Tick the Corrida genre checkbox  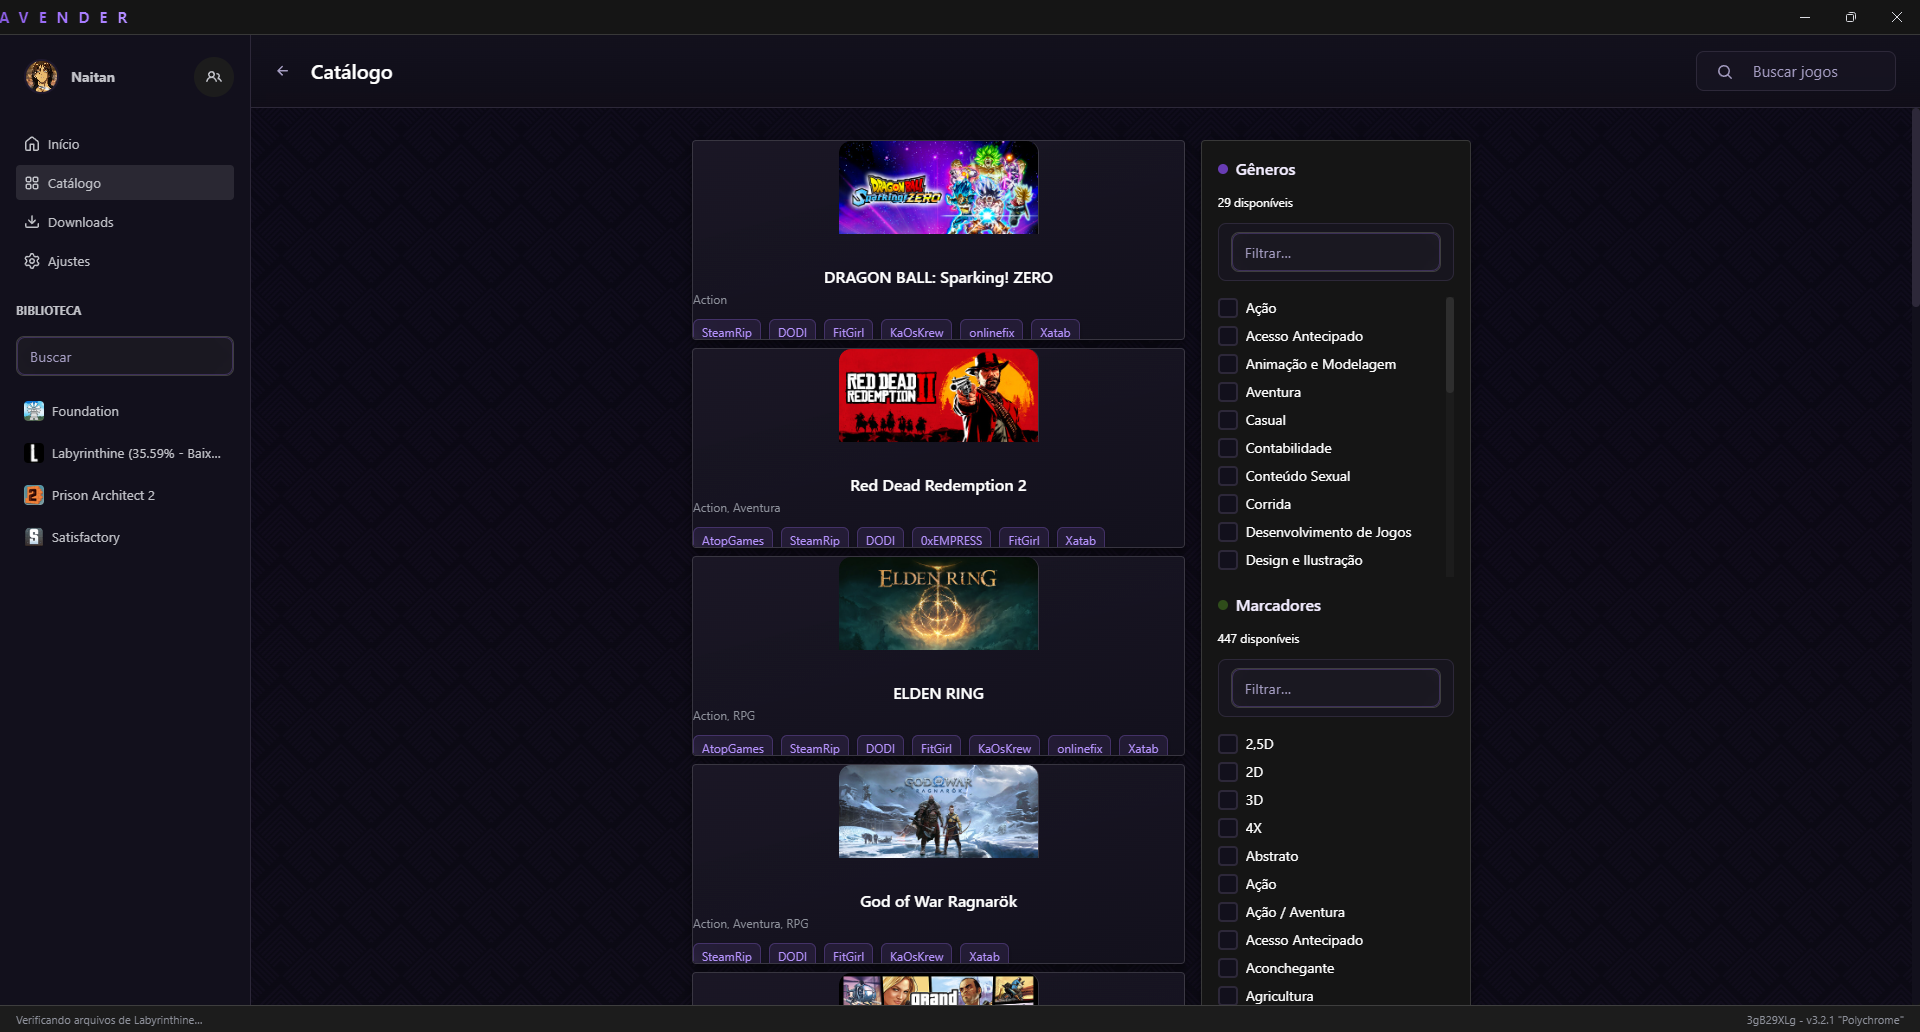pyautogui.click(x=1228, y=504)
